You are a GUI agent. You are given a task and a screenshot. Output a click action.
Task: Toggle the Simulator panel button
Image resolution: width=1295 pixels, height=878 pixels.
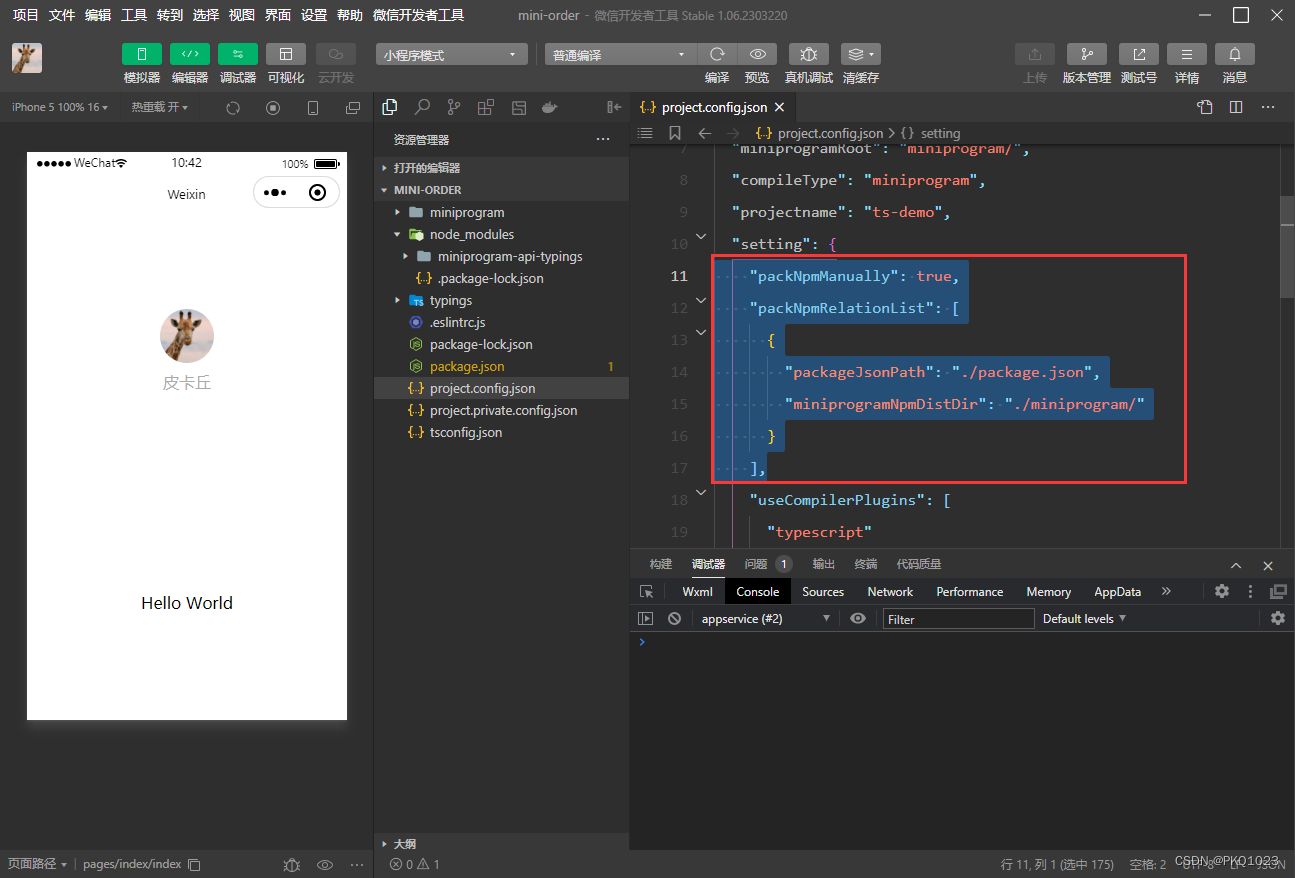click(141, 54)
